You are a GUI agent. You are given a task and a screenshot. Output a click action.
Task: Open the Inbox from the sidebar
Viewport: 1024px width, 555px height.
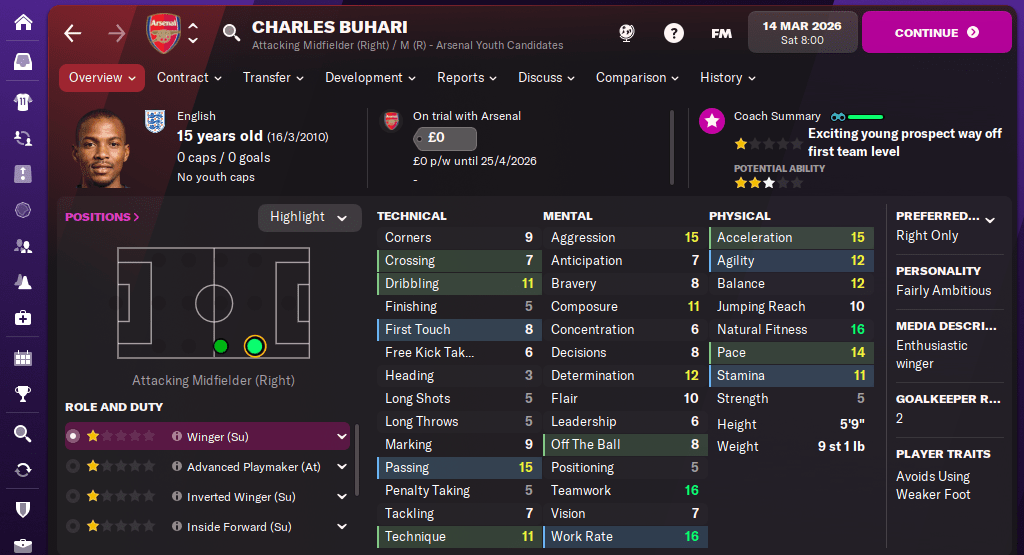click(x=23, y=62)
